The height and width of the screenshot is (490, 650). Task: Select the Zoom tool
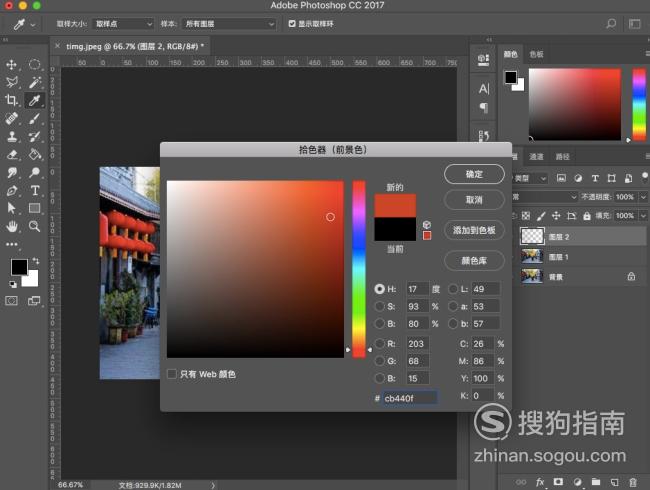[34, 226]
